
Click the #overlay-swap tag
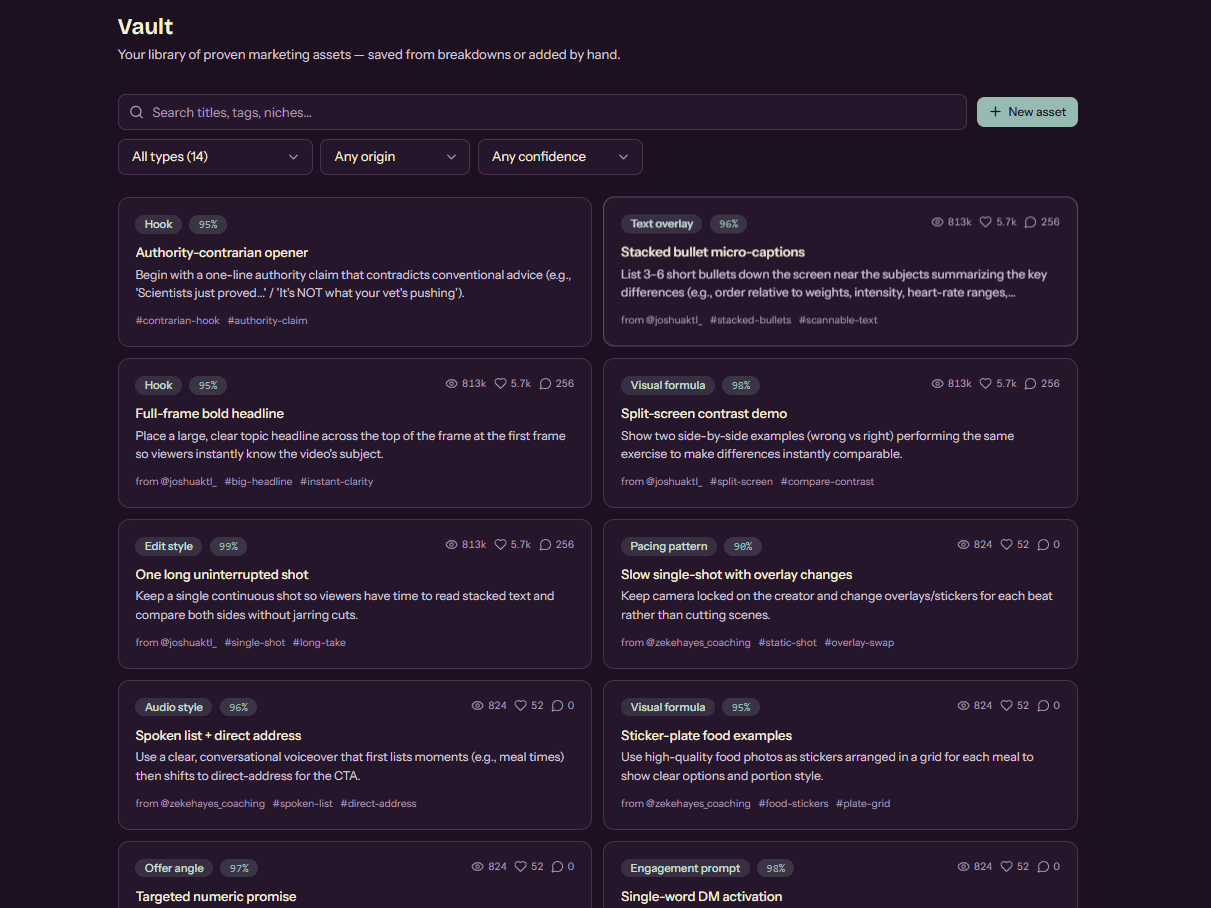[x=859, y=643]
